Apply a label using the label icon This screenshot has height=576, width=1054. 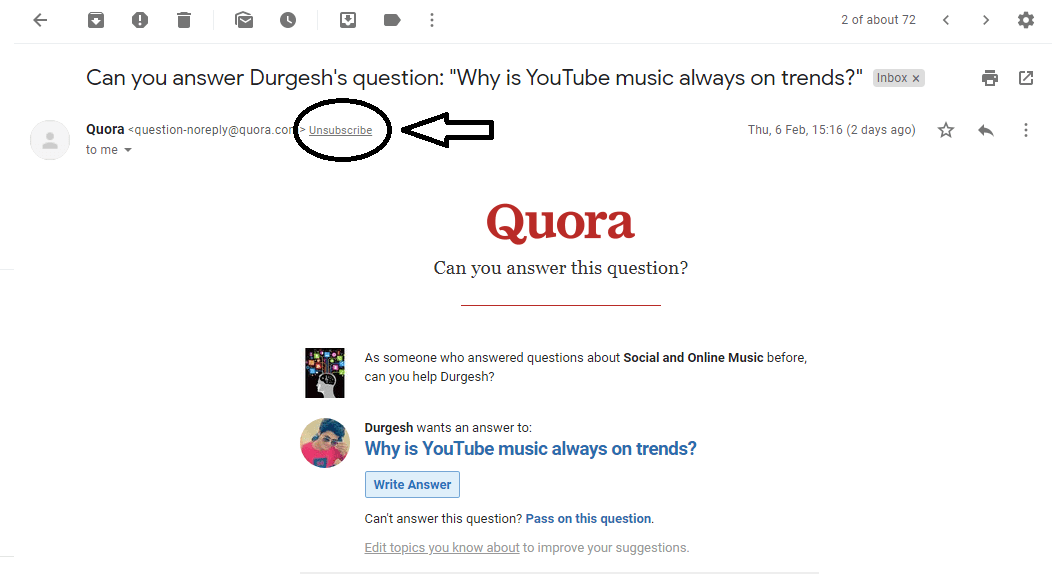point(391,19)
